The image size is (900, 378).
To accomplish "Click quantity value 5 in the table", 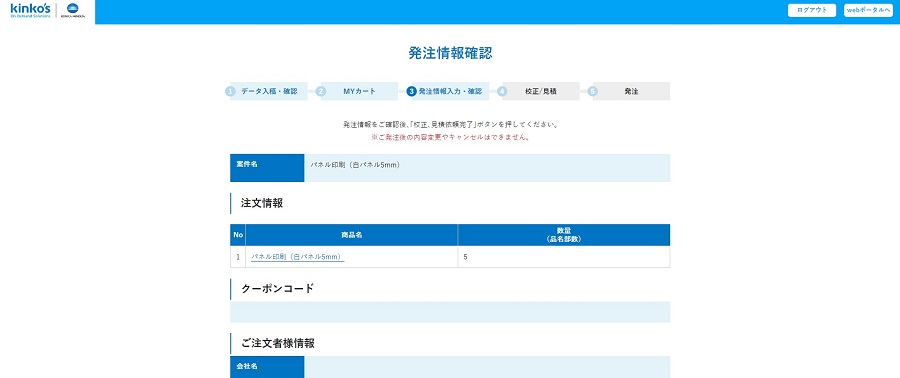I will 465,257.
